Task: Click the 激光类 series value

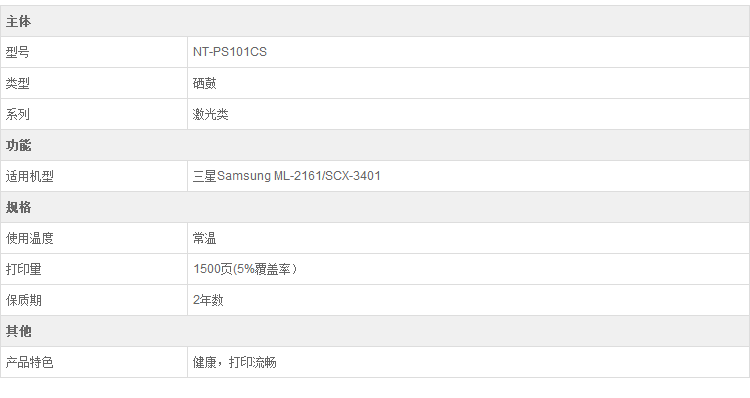Action: pos(210,114)
